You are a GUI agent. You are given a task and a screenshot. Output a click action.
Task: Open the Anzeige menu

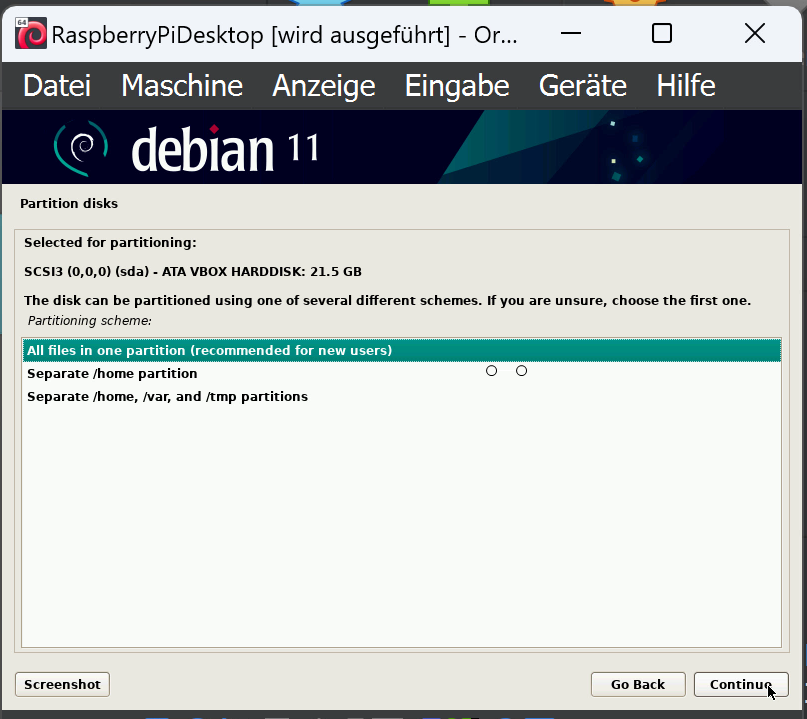324,85
